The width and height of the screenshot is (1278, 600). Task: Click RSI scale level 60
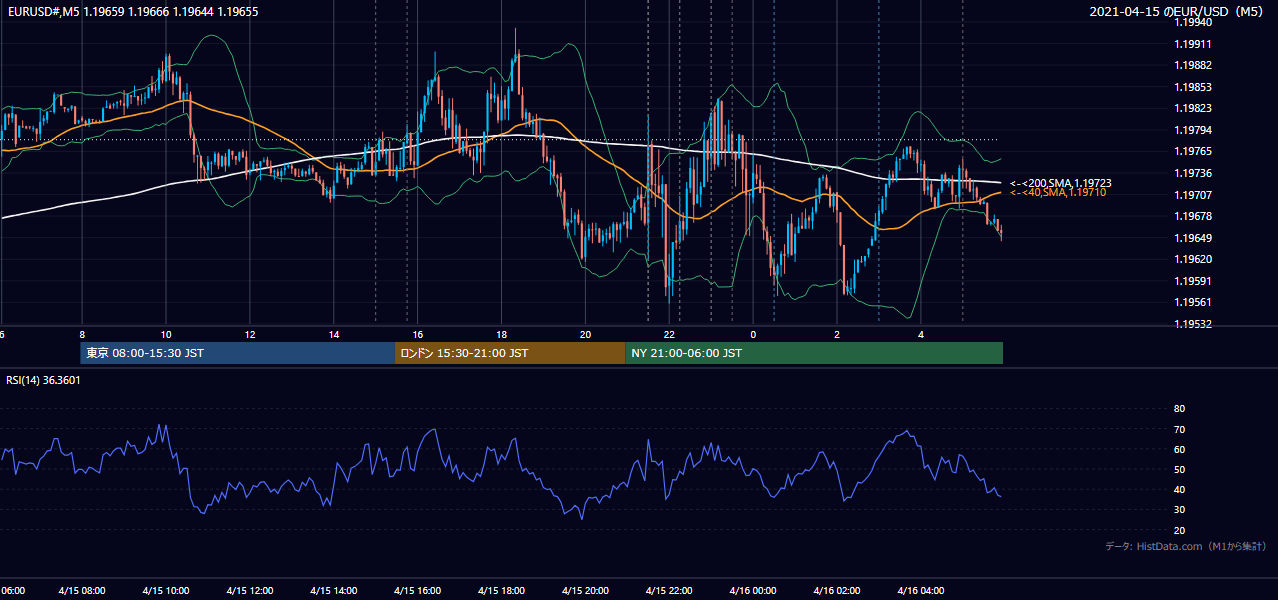1179,449
